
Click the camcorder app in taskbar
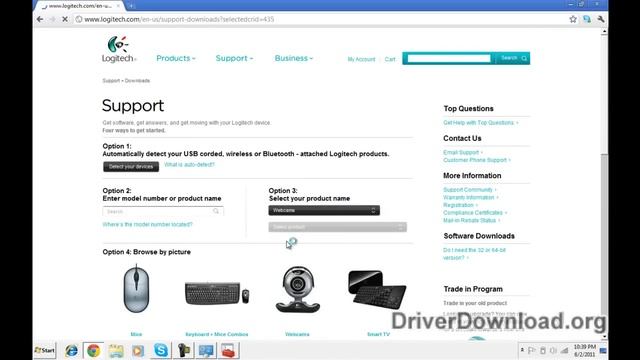click(183, 351)
